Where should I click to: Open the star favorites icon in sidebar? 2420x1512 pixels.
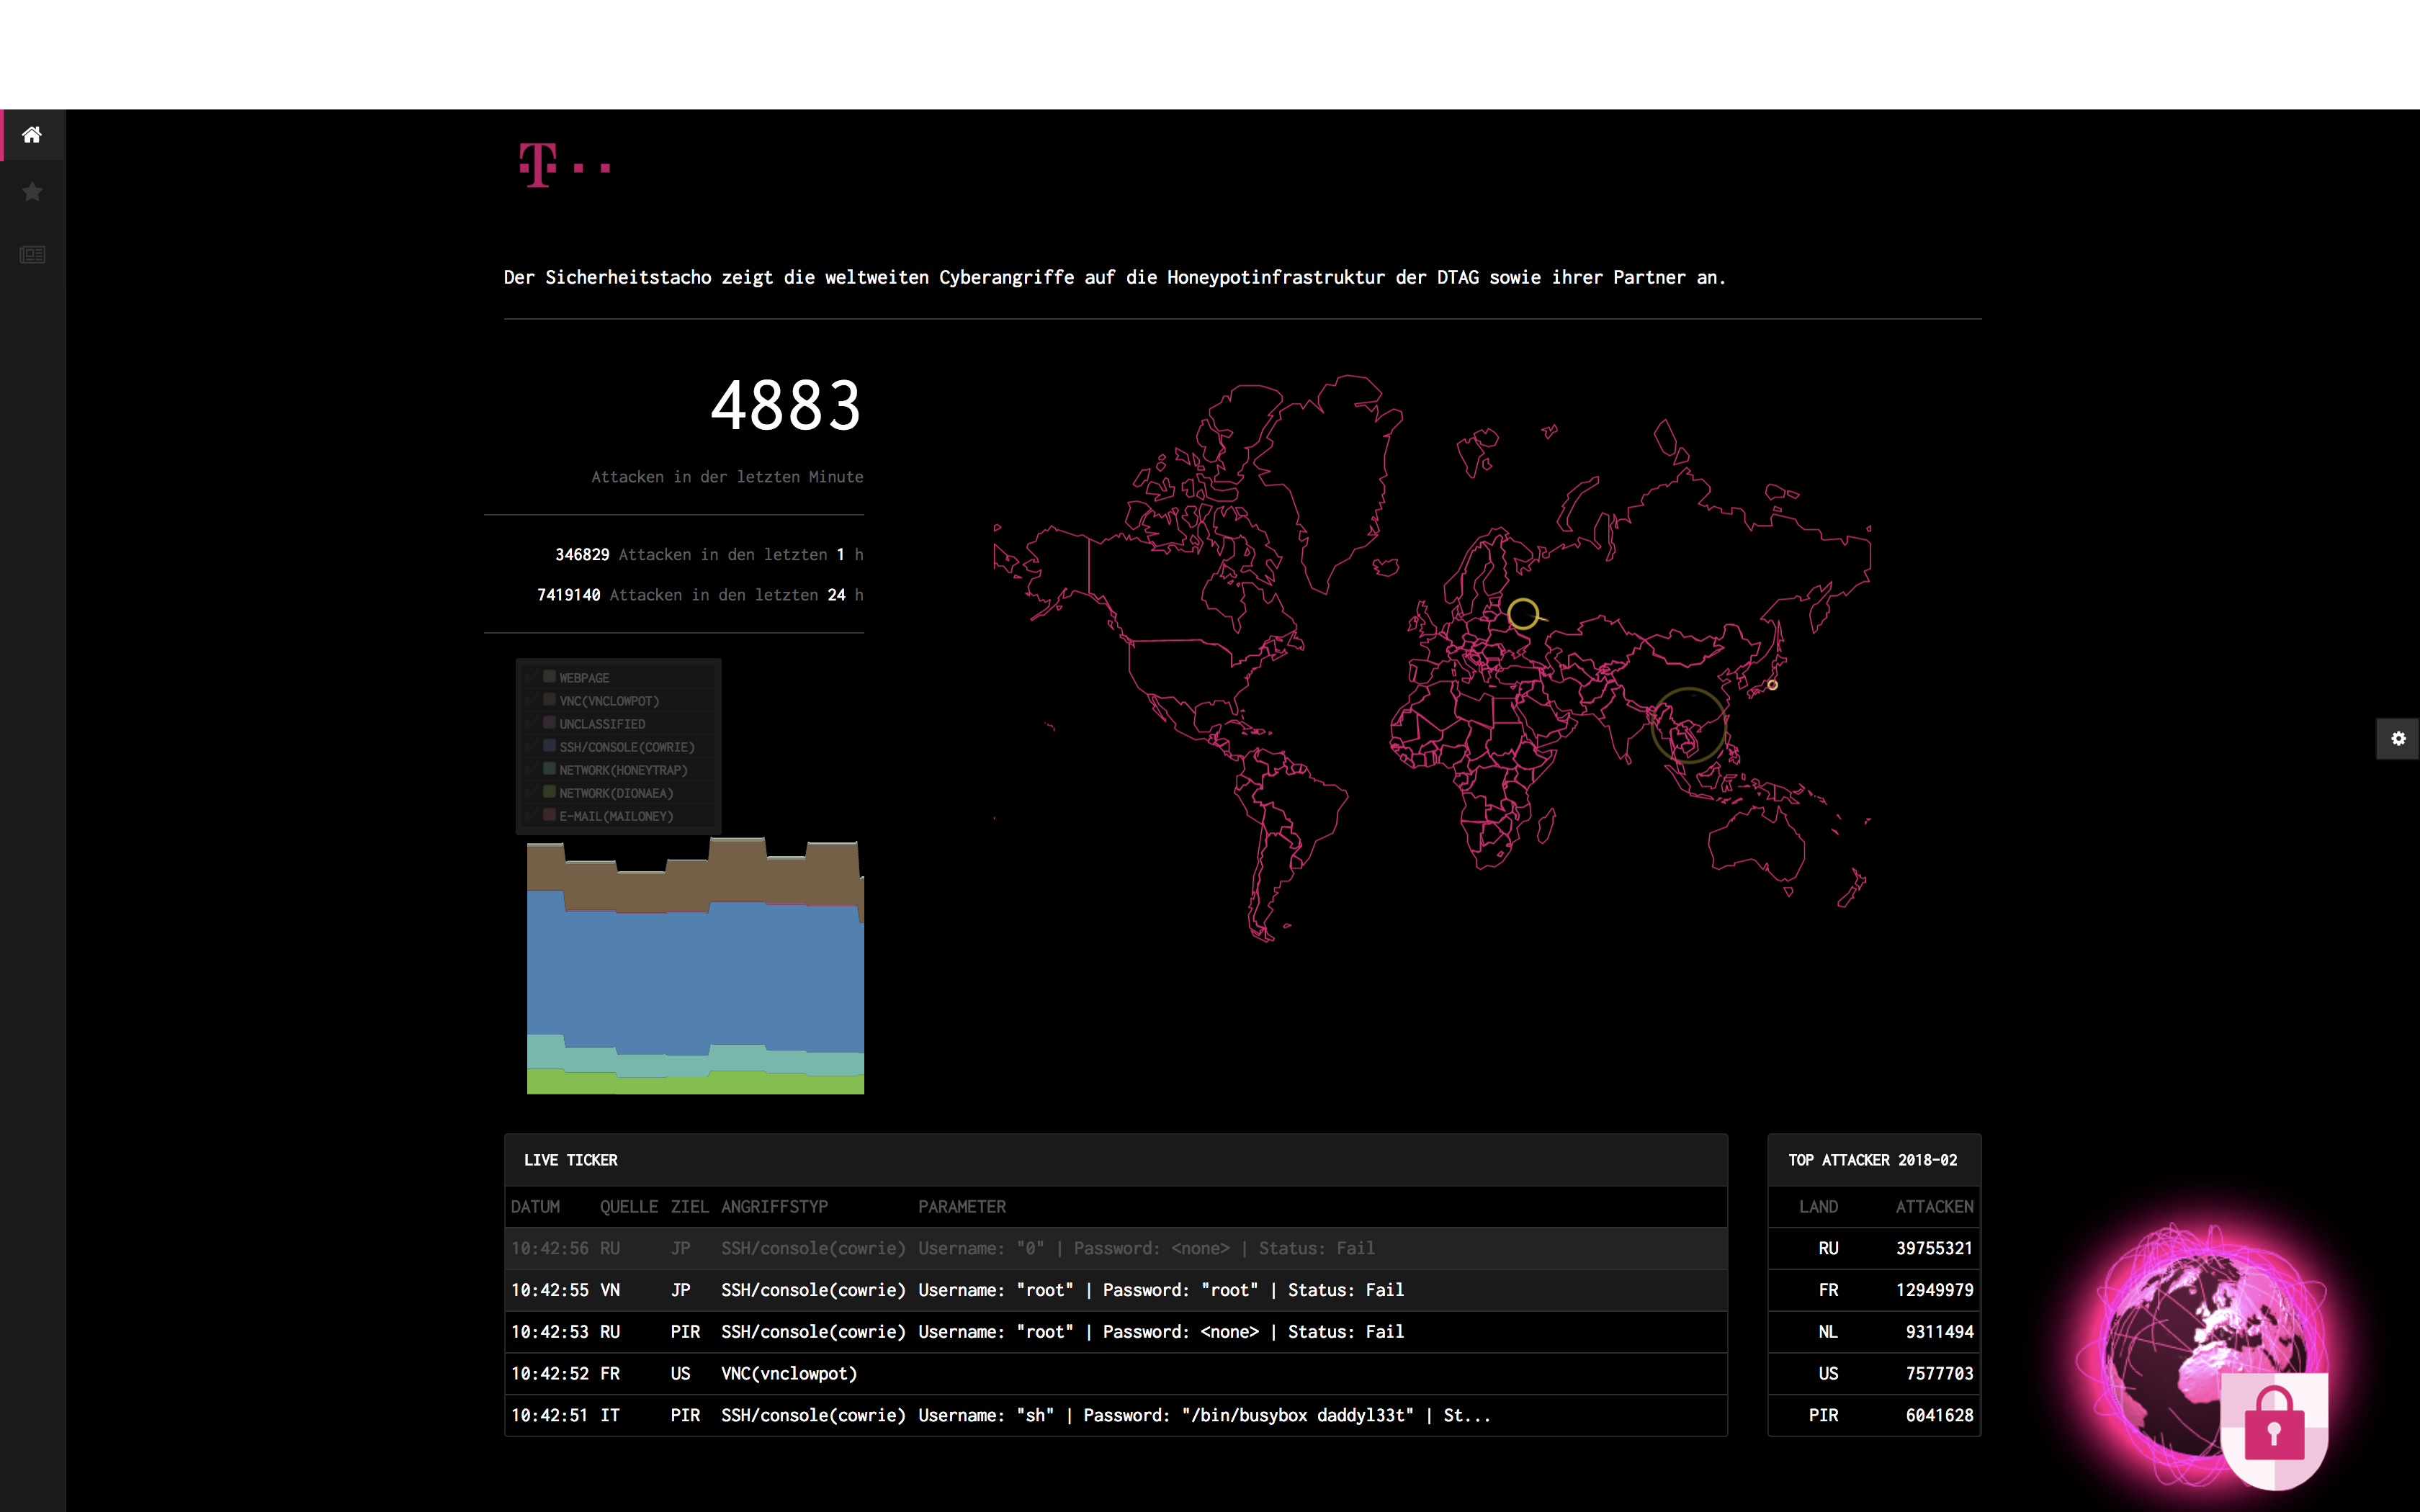(32, 191)
